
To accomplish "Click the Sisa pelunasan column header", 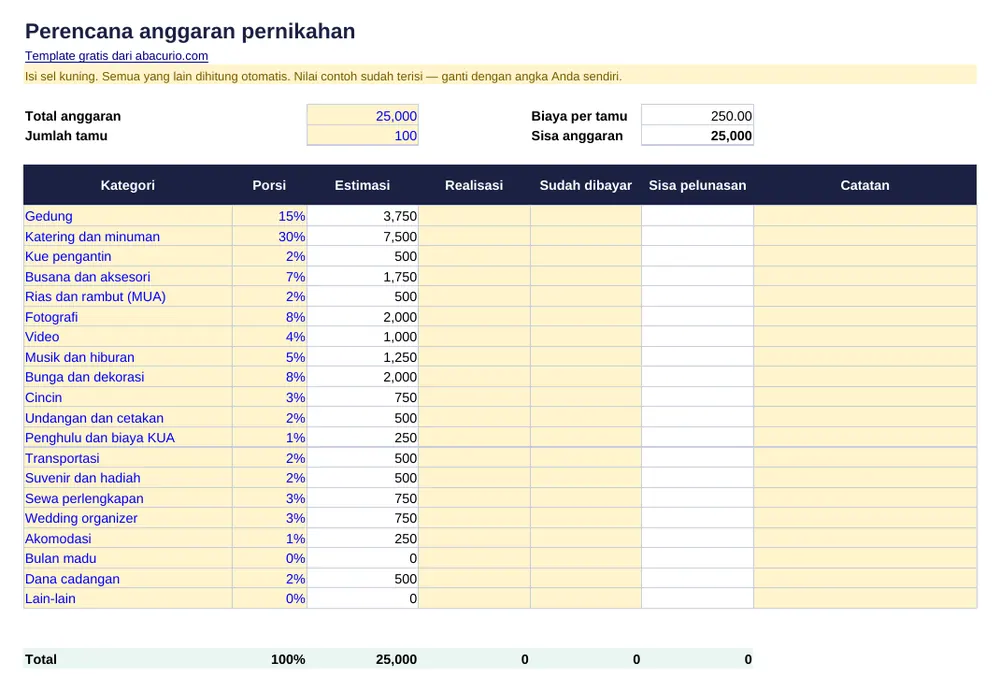I will point(697,185).
